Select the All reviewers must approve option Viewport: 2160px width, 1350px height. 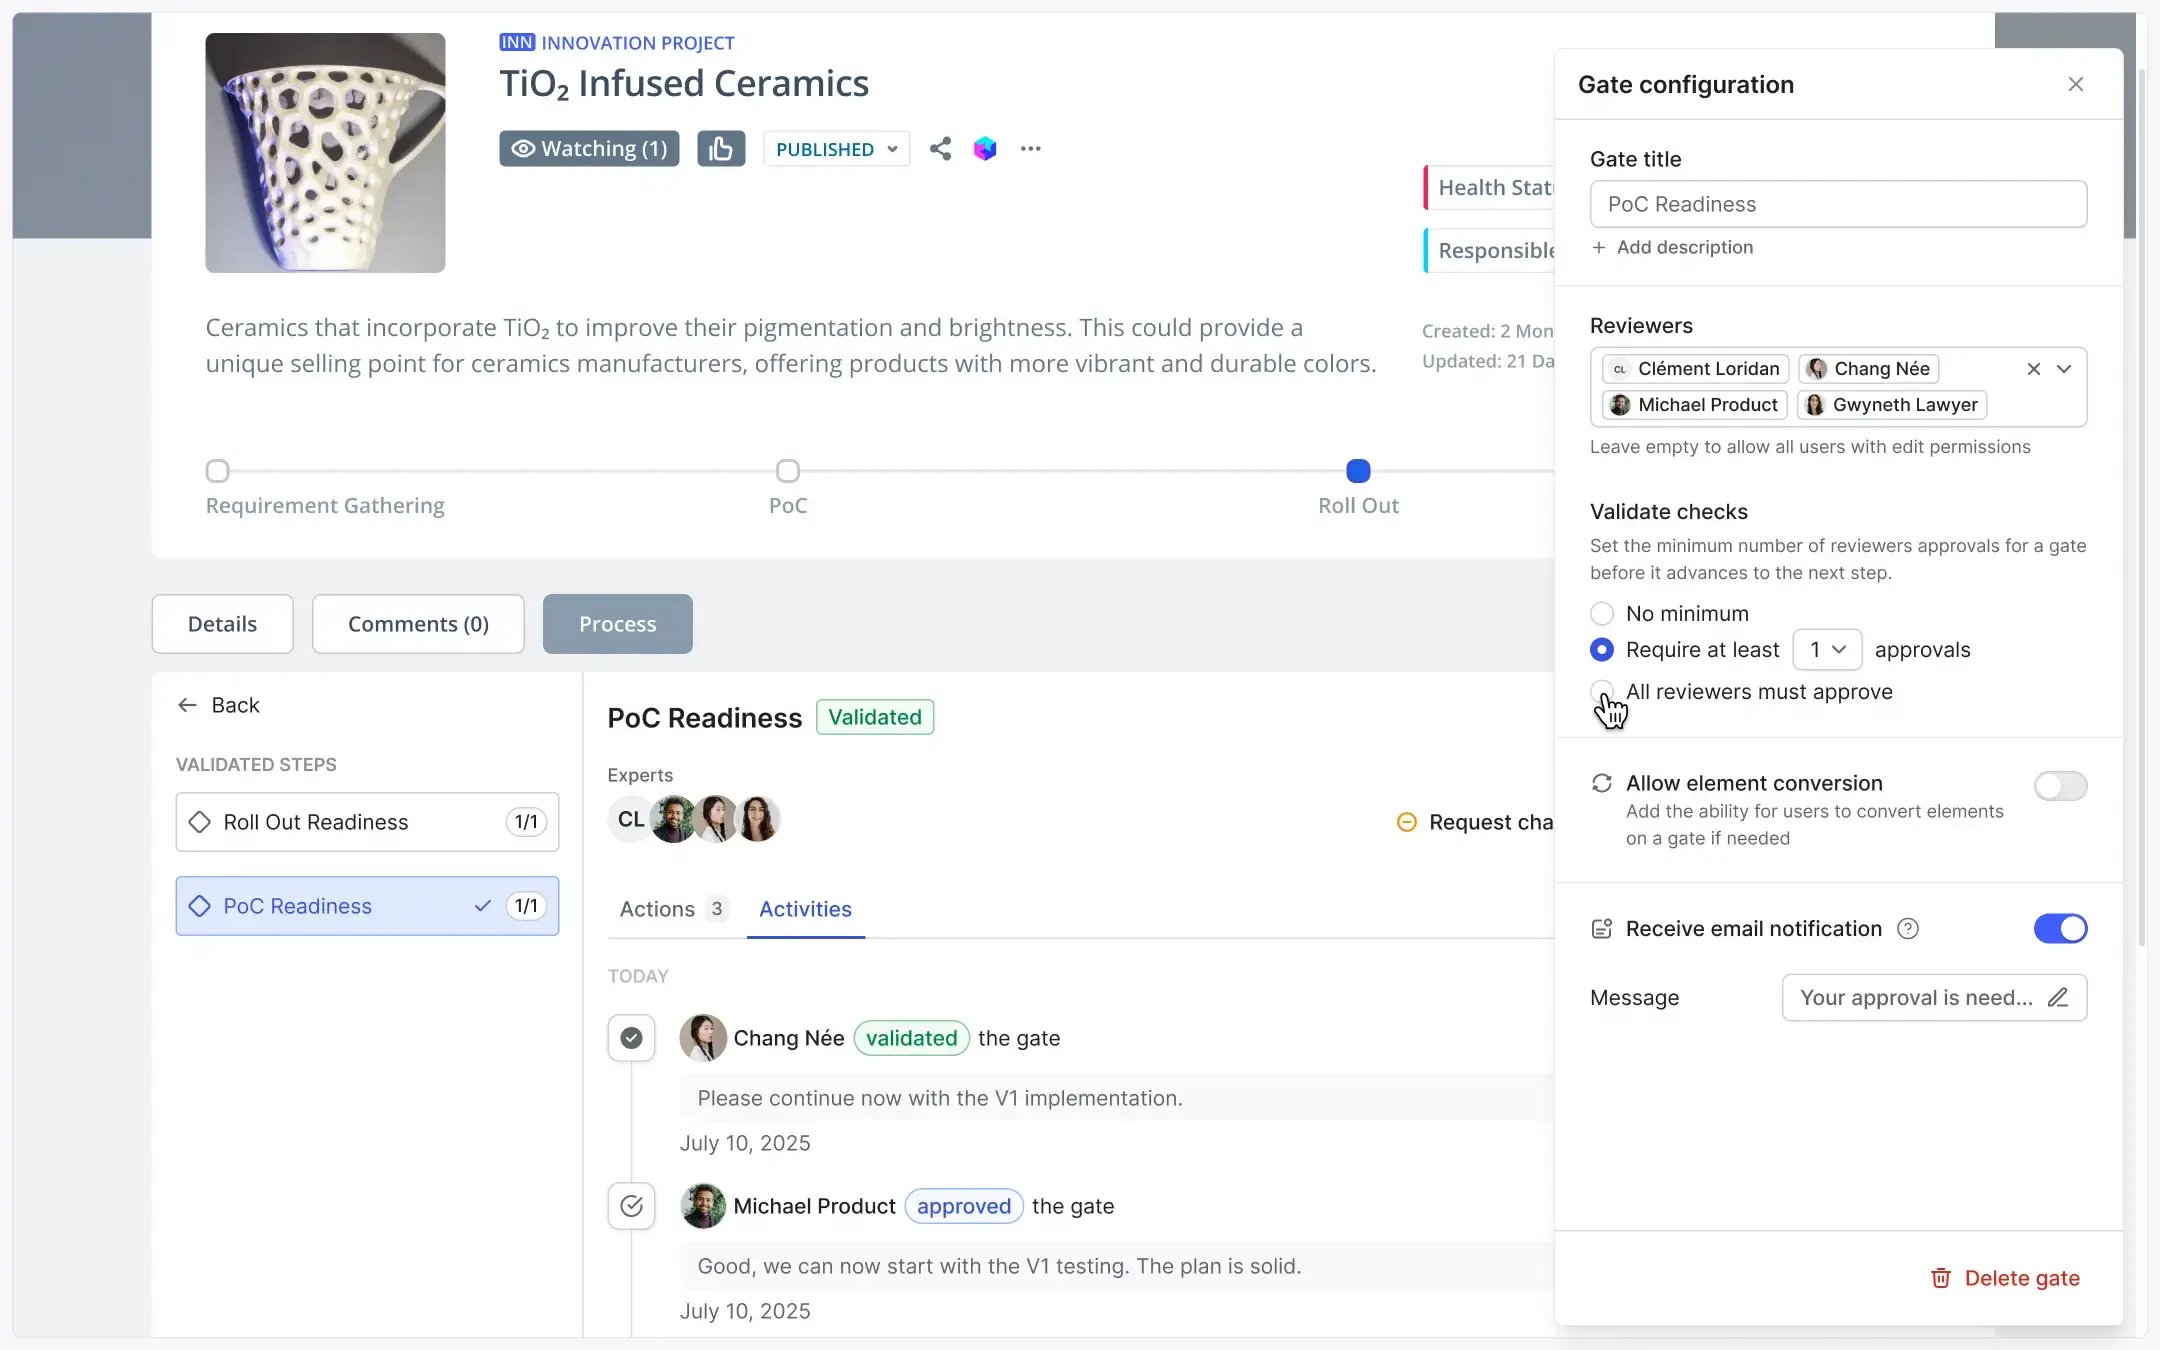point(1602,691)
